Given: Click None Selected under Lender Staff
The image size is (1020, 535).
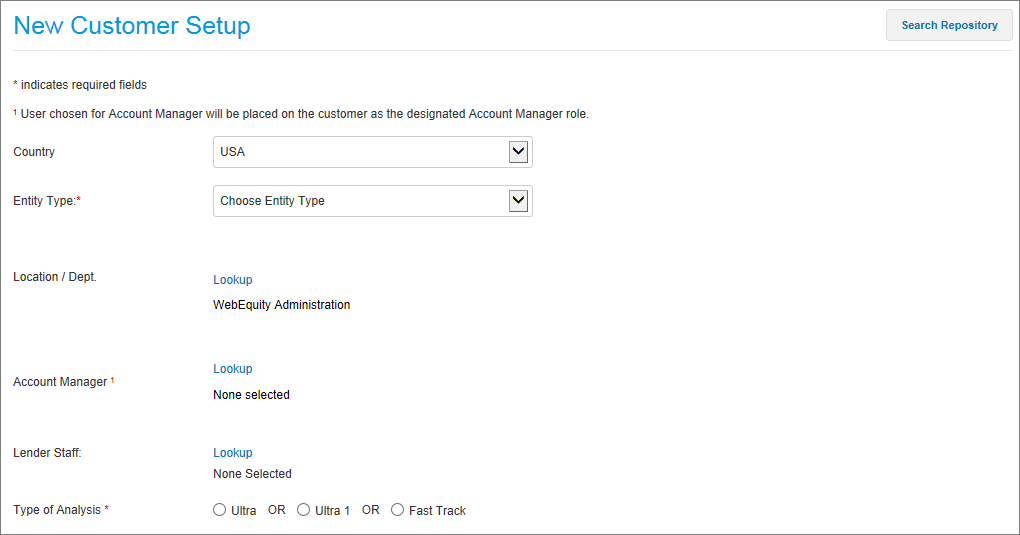Looking at the screenshot, I should (252, 474).
